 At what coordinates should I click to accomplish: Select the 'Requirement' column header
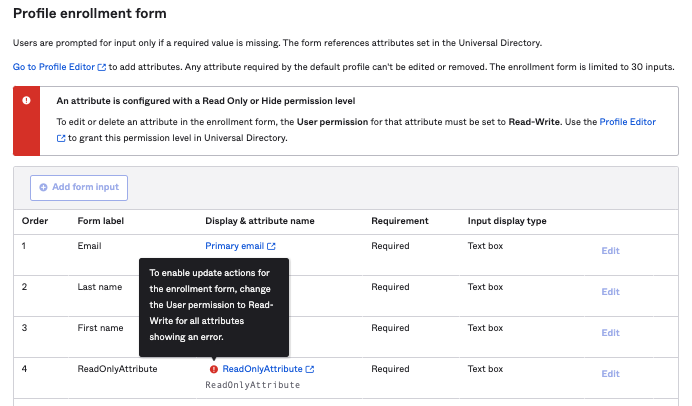point(400,221)
